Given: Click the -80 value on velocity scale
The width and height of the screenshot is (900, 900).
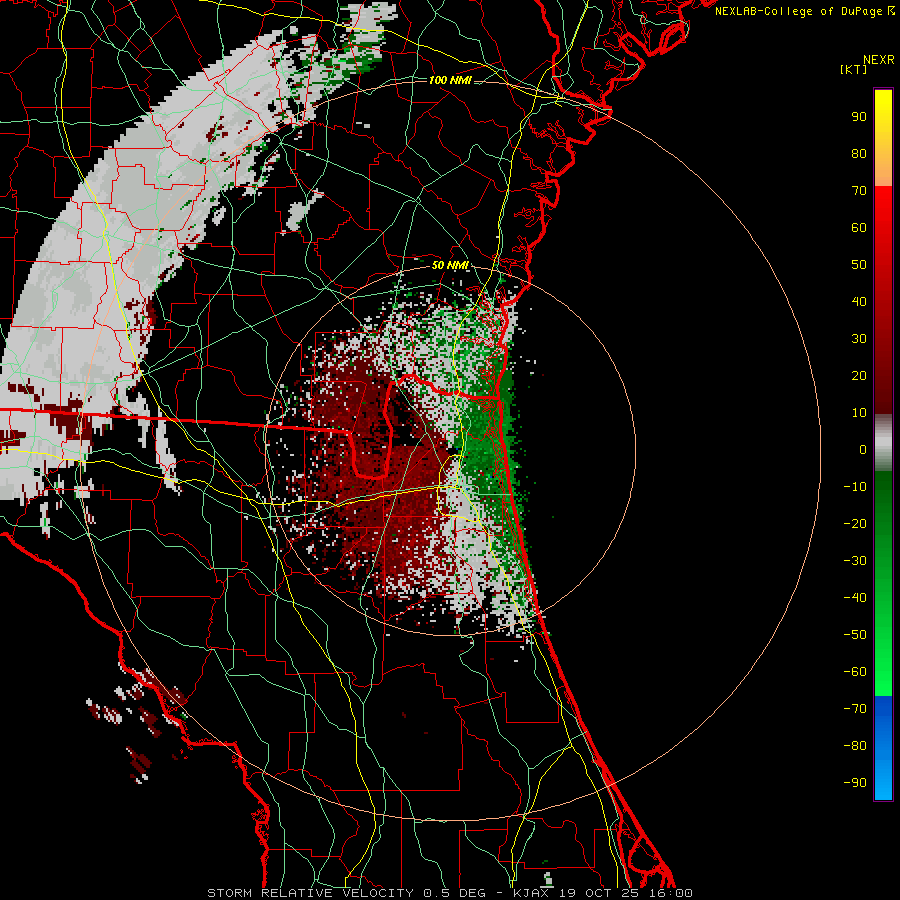Looking at the screenshot, I should 855,746.
